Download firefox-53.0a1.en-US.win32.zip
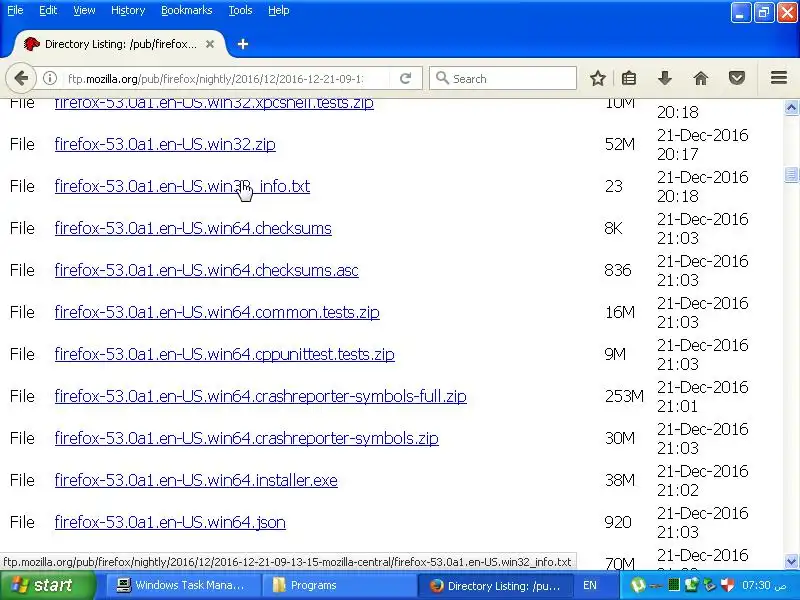The width and height of the screenshot is (800, 600). (165, 144)
